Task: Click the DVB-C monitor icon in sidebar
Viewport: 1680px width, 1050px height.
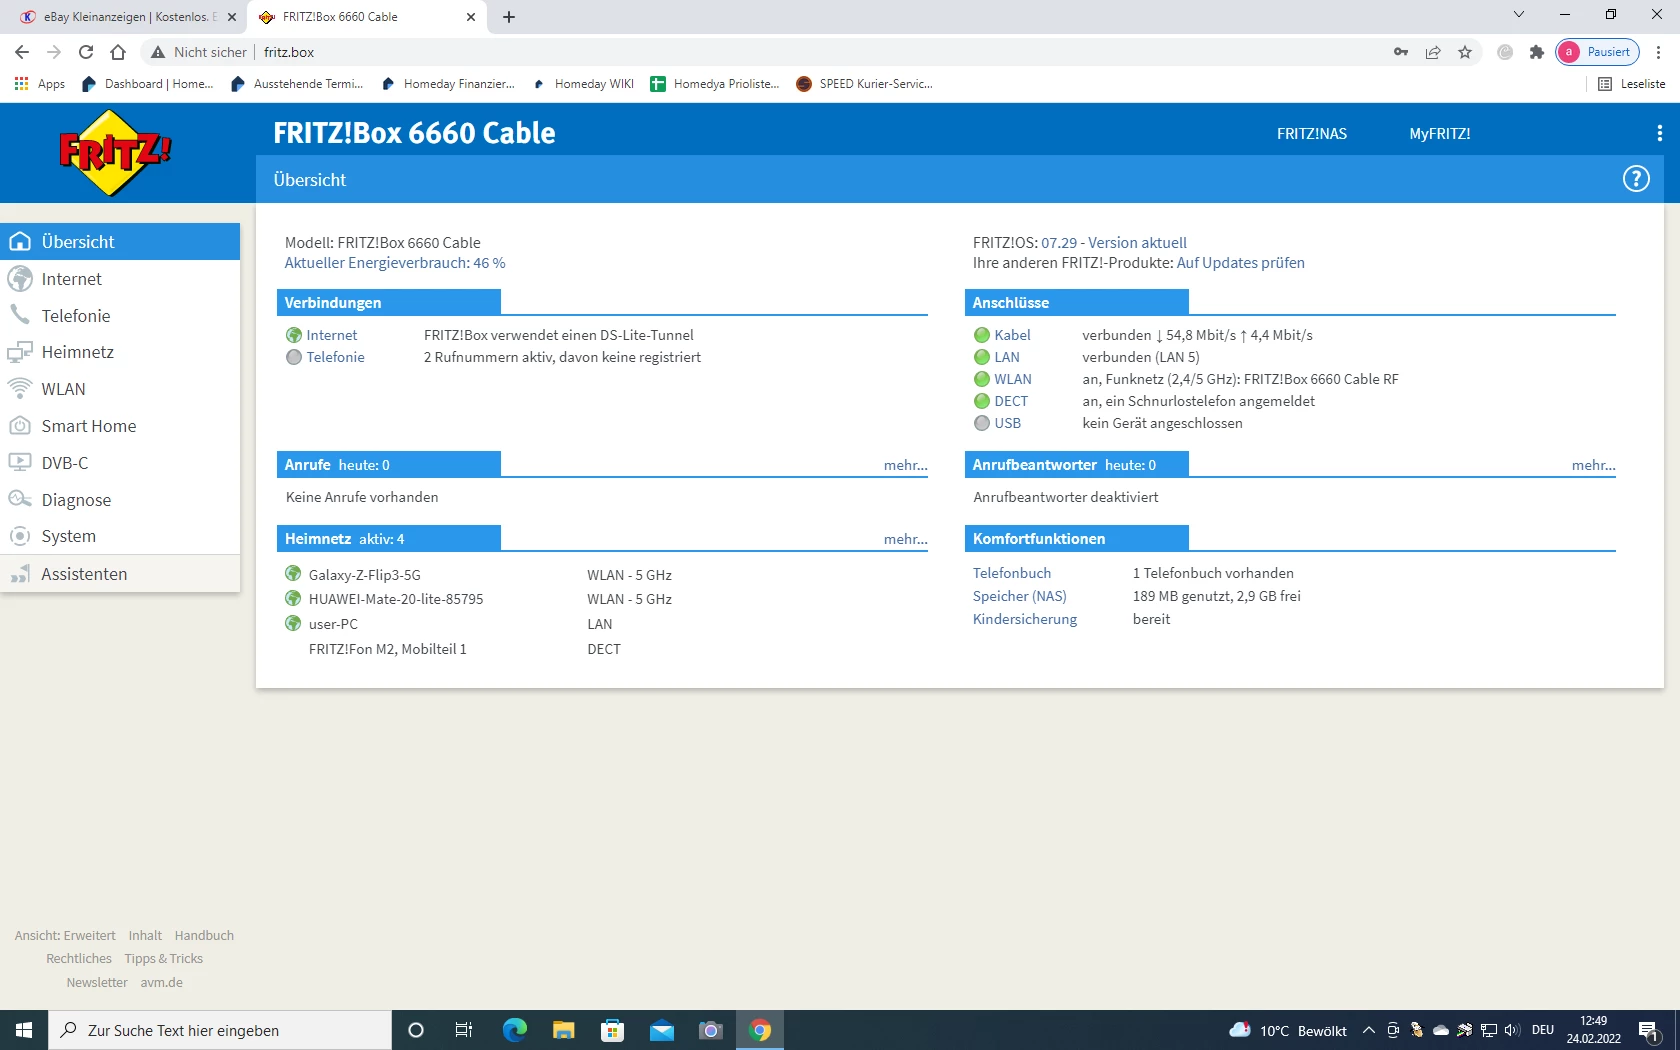Action: (x=20, y=462)
